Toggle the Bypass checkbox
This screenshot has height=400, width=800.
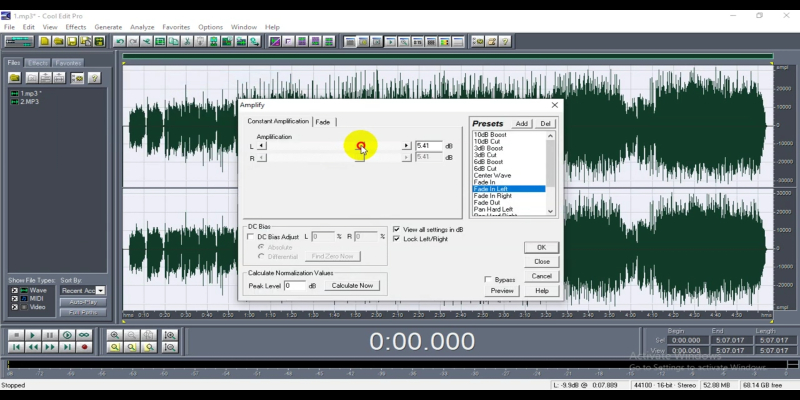click(488, 279)
